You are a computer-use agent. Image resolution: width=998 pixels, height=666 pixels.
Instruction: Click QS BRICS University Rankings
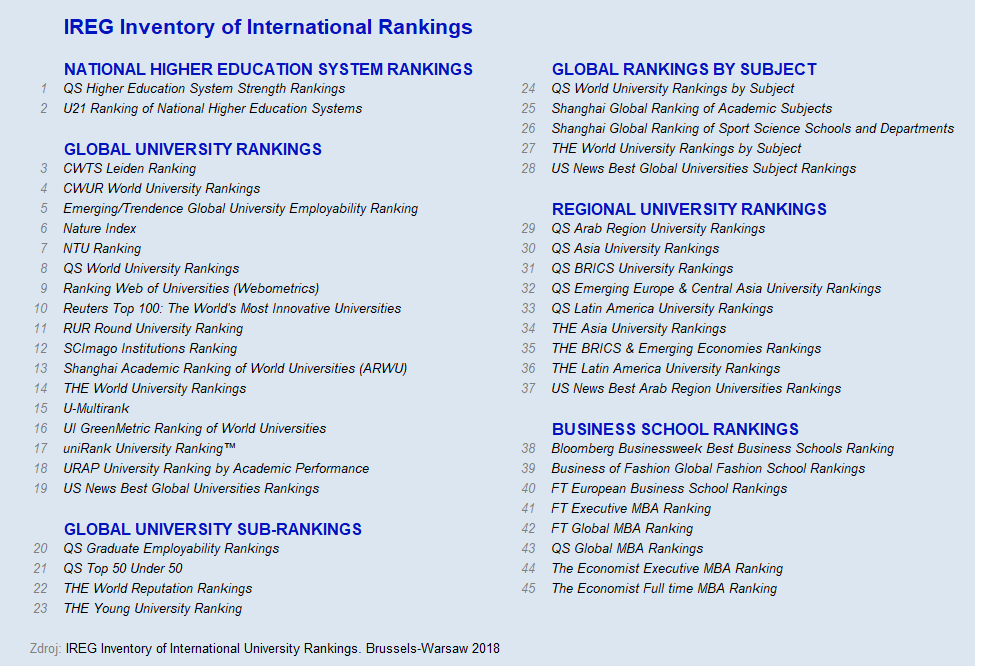(642, 269)
